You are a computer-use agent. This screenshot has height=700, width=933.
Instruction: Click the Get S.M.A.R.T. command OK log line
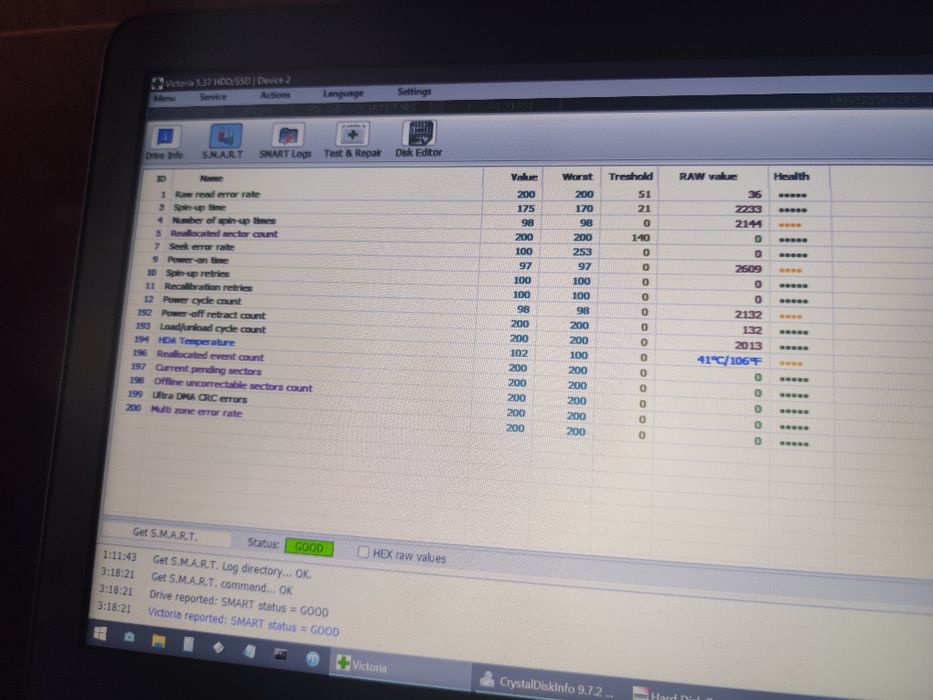coord(222,583)
